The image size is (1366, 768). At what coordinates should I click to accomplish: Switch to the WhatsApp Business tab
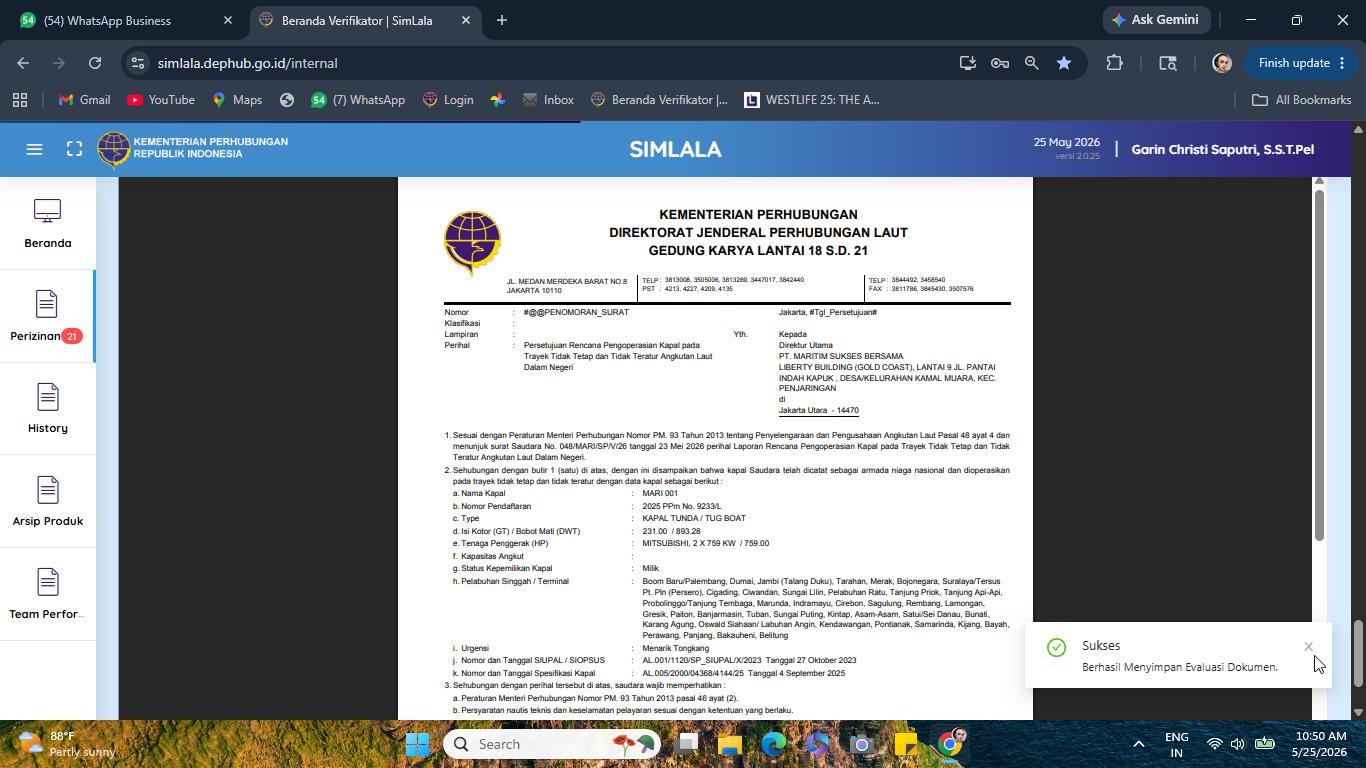tap(125, 20)
